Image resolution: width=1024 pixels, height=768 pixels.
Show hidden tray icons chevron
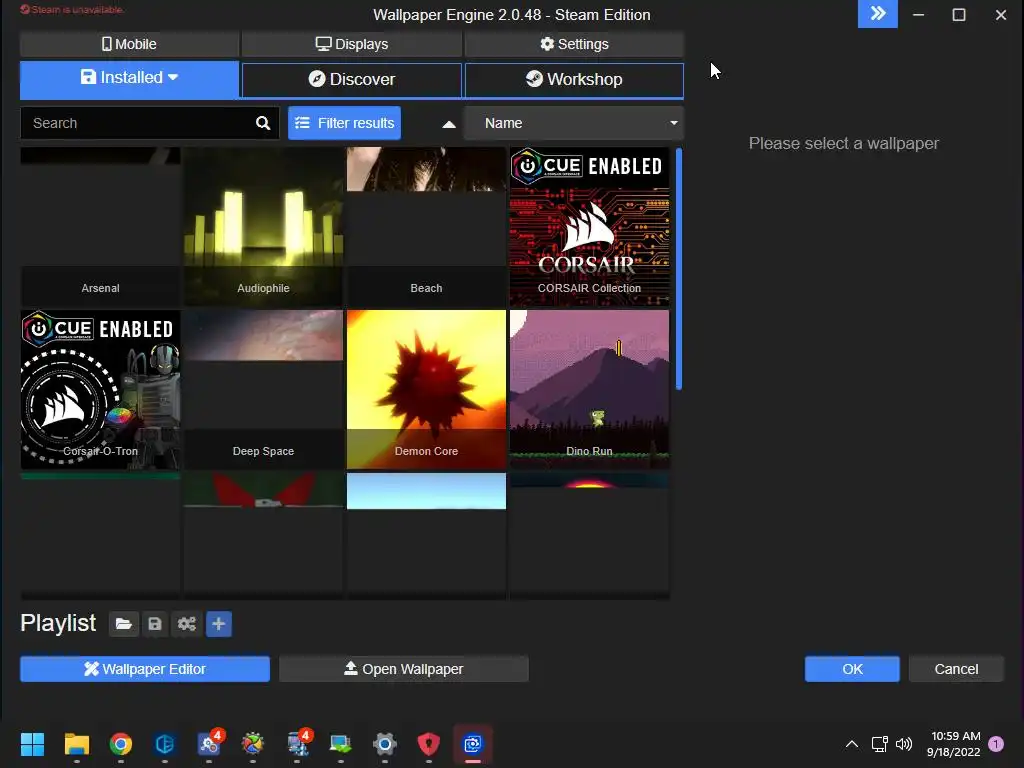tap(852, 743)
